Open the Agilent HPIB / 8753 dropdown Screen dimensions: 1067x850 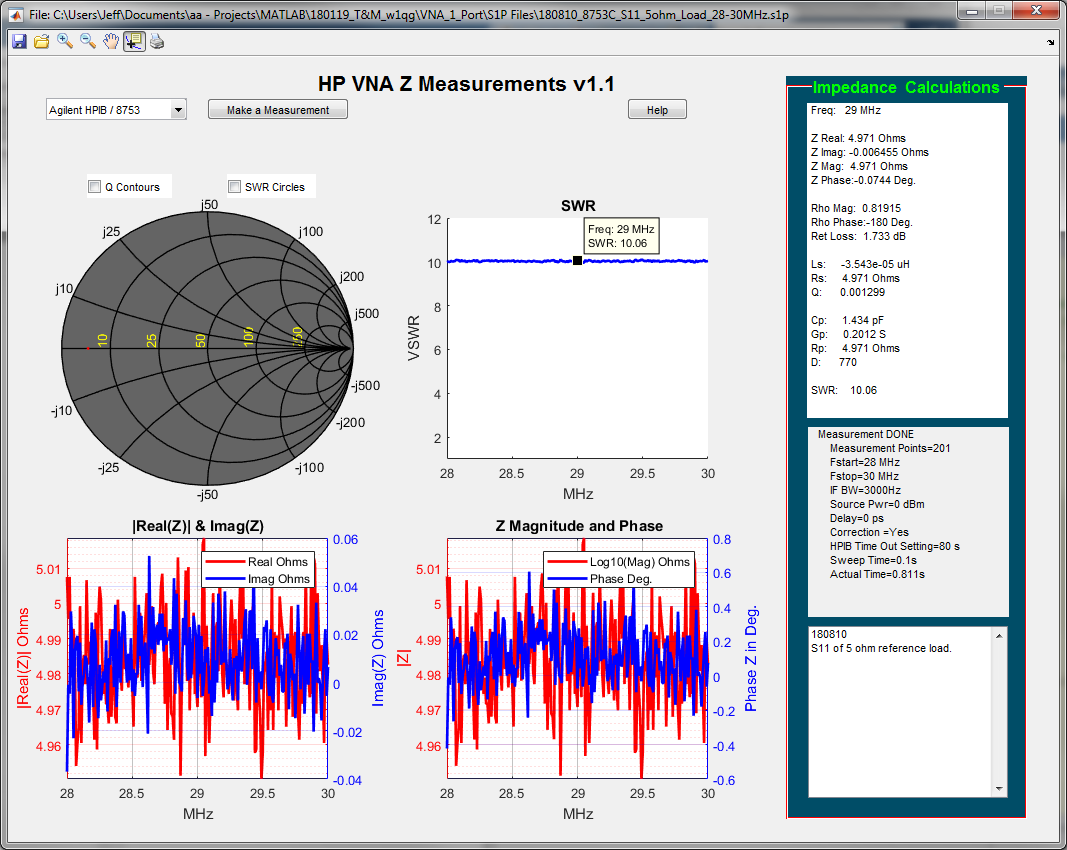pos(116,110)
